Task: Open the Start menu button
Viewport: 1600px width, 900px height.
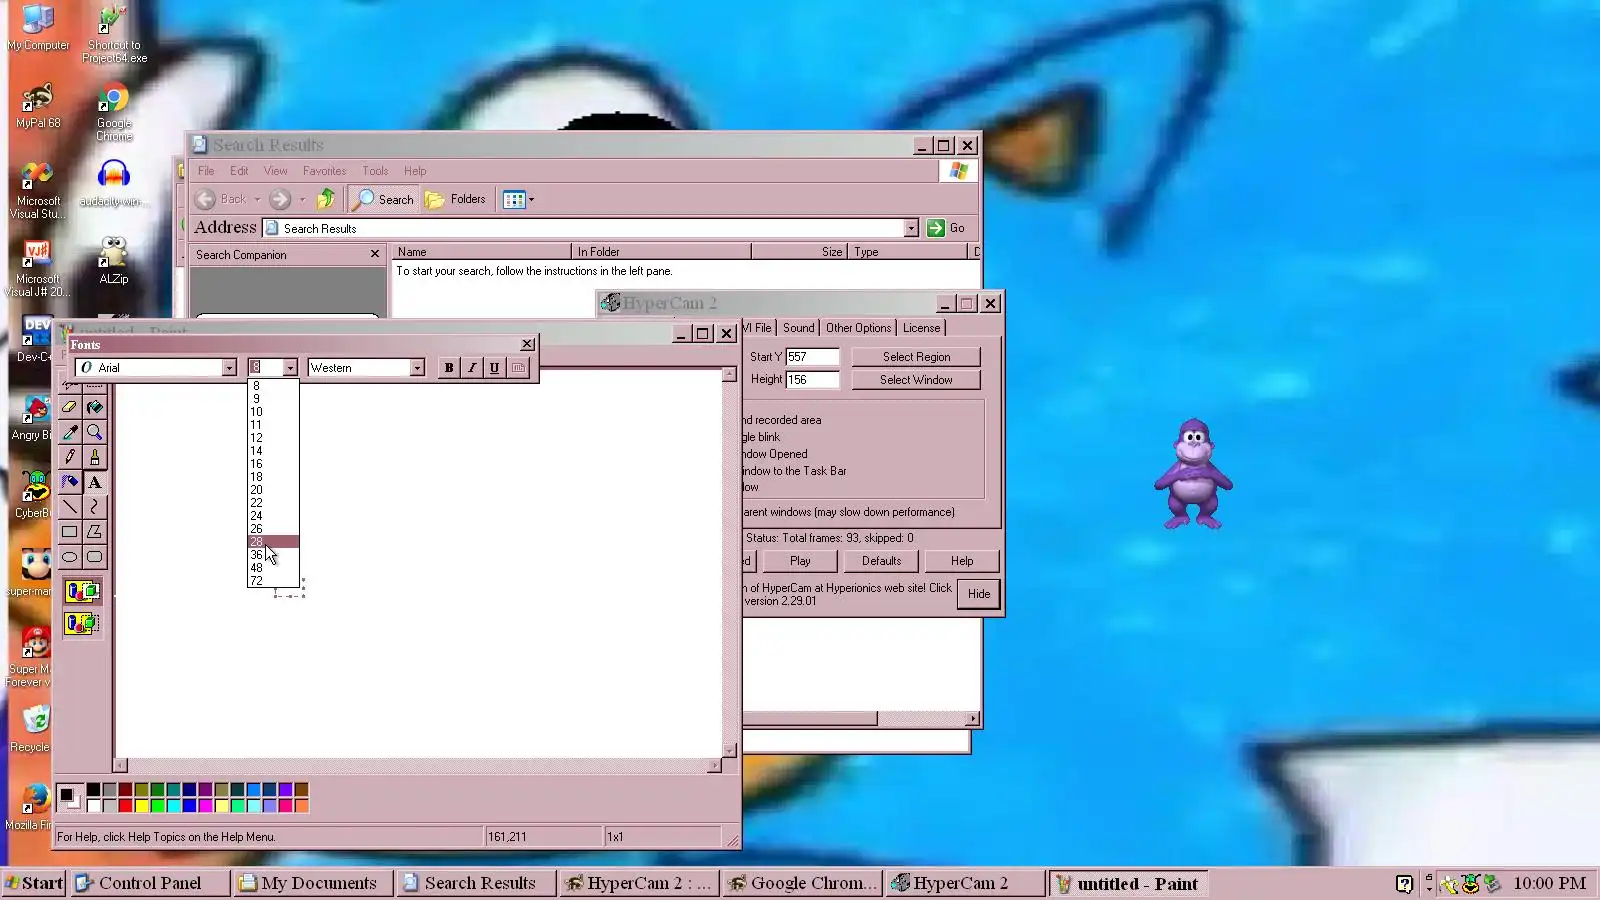Action: pos(35,883)
